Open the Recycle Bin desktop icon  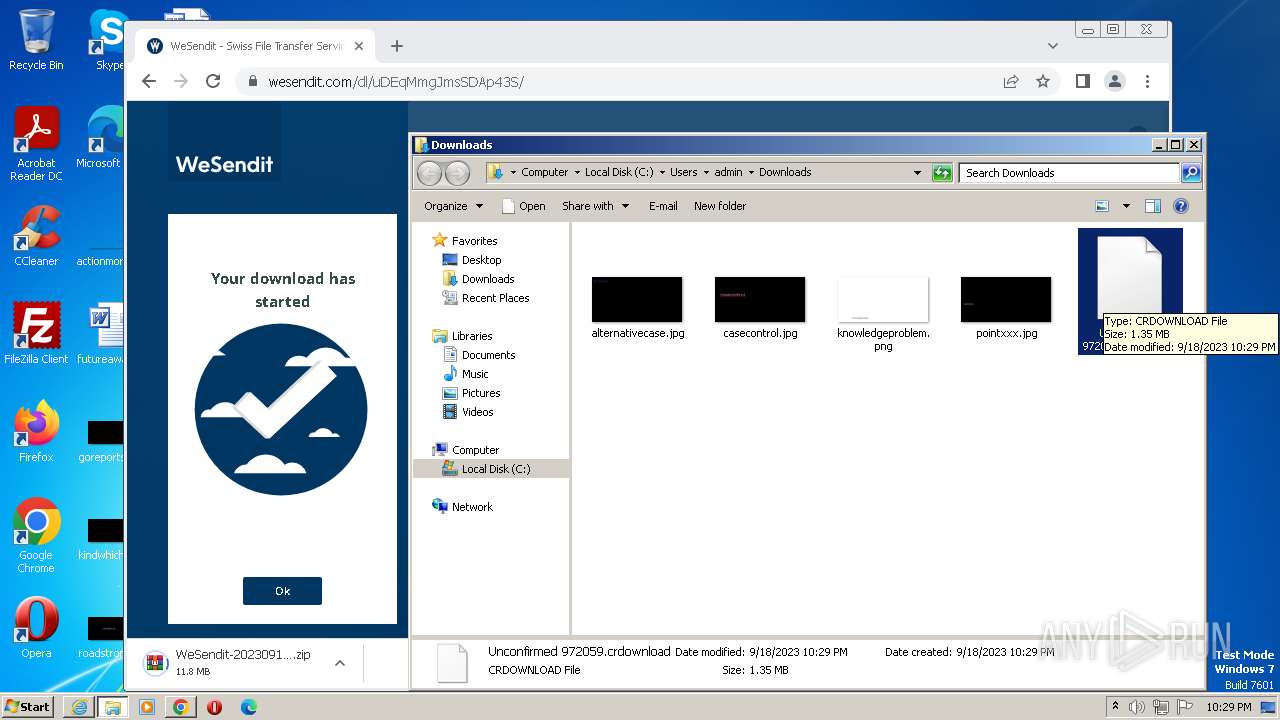36,39
